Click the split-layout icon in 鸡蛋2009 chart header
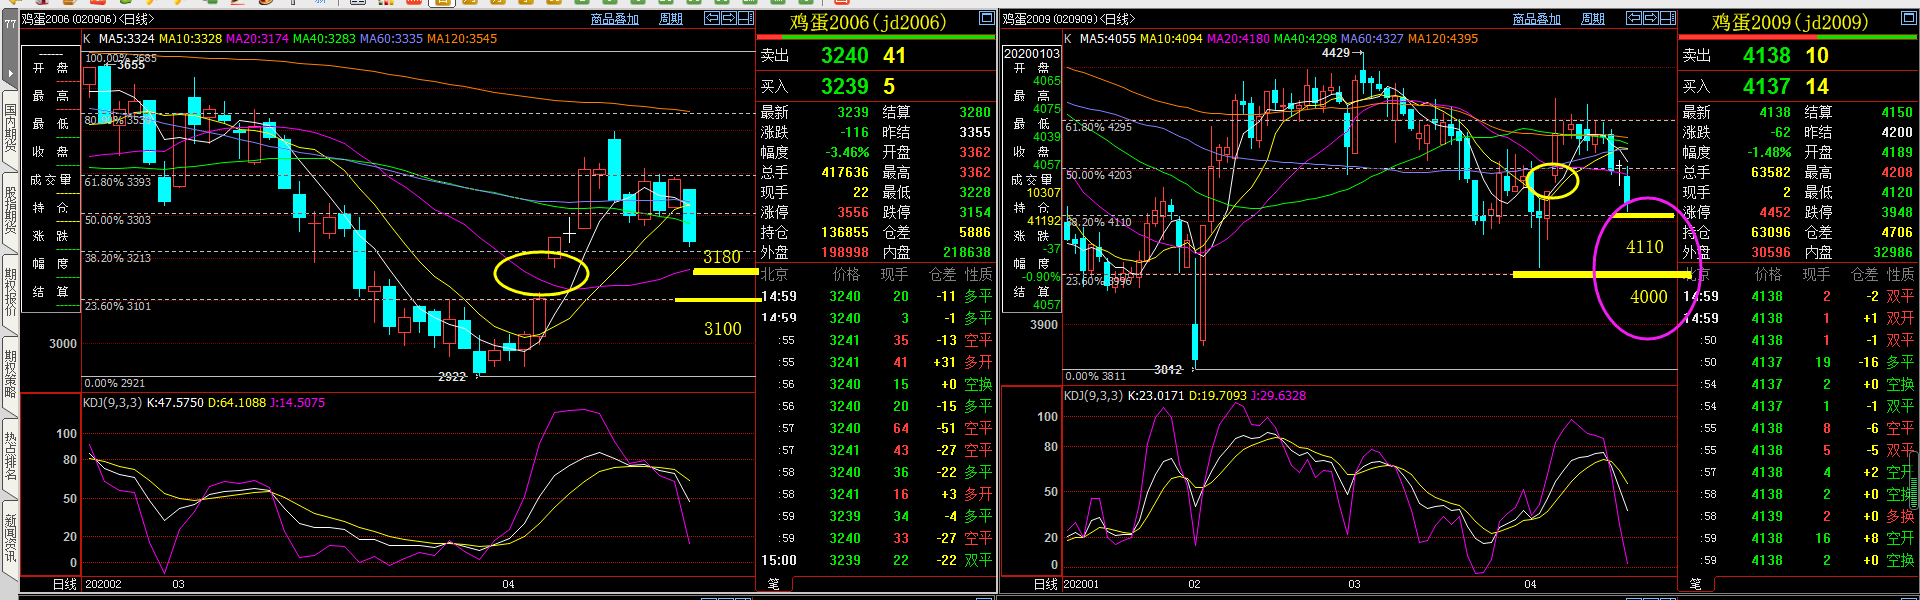This screenshot has width=1920, height=600. click(x=1667, y=18)
